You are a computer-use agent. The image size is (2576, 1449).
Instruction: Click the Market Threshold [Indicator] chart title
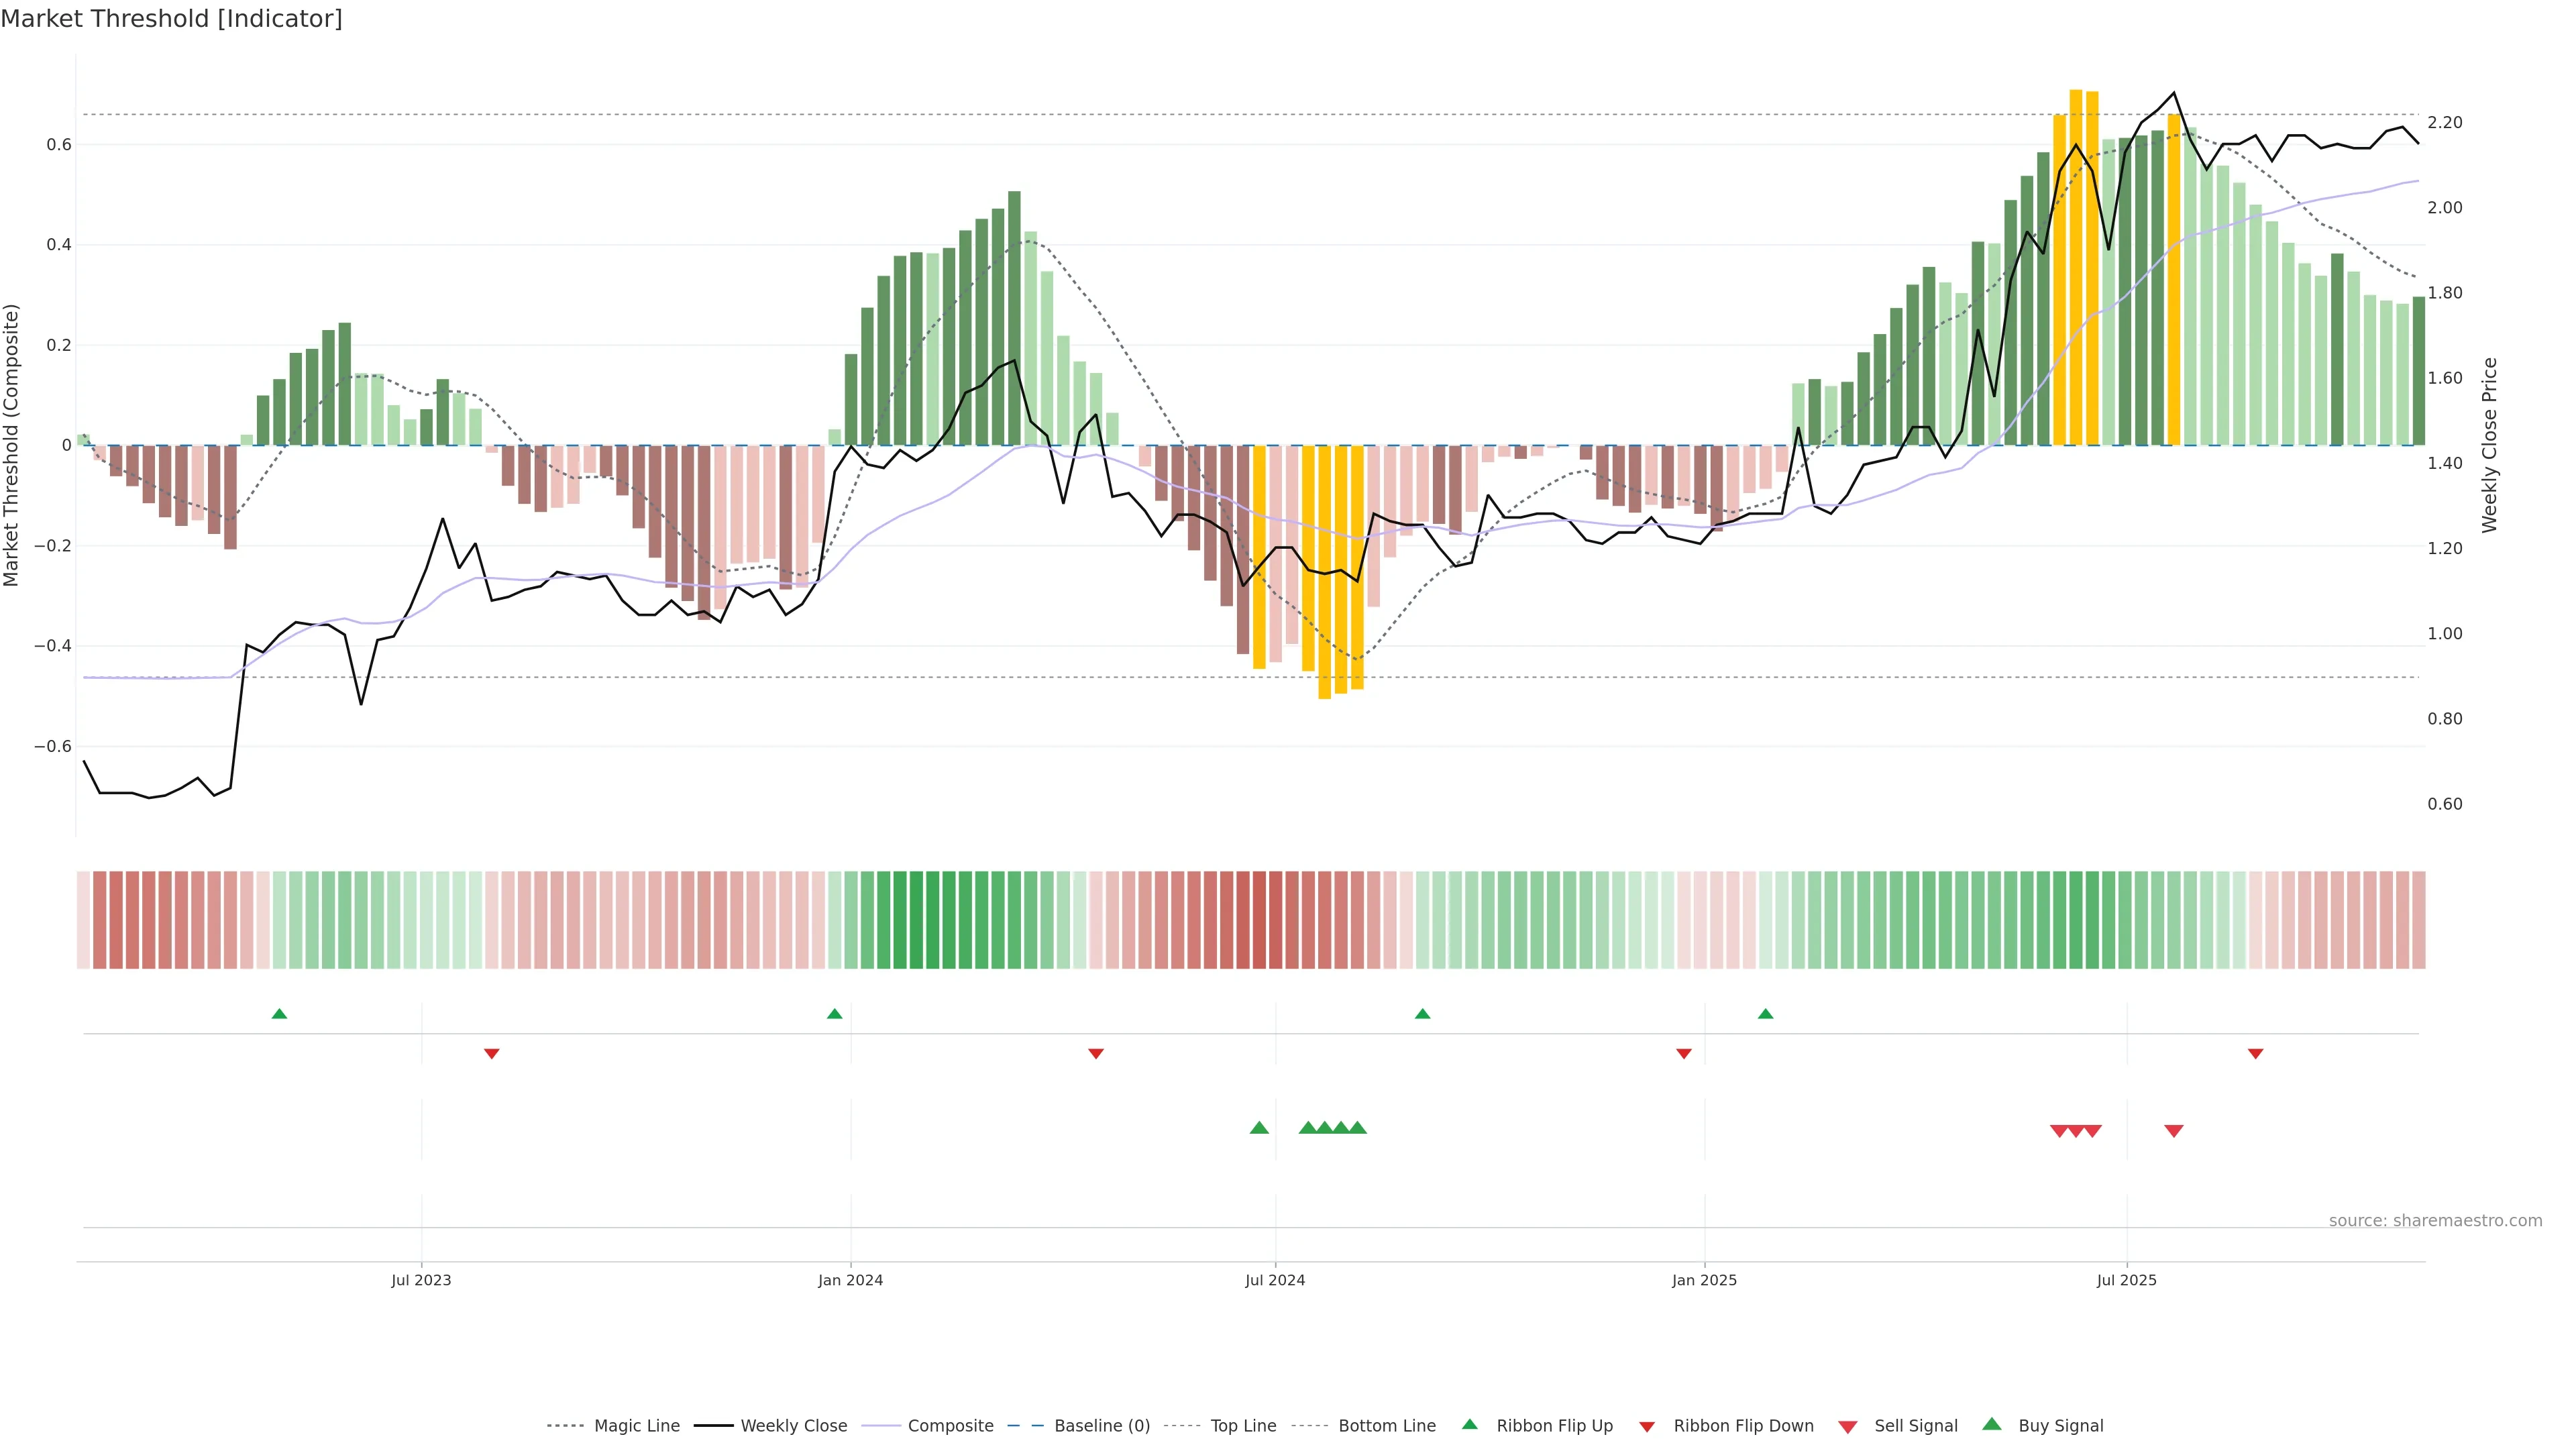[x=171, y=19]
